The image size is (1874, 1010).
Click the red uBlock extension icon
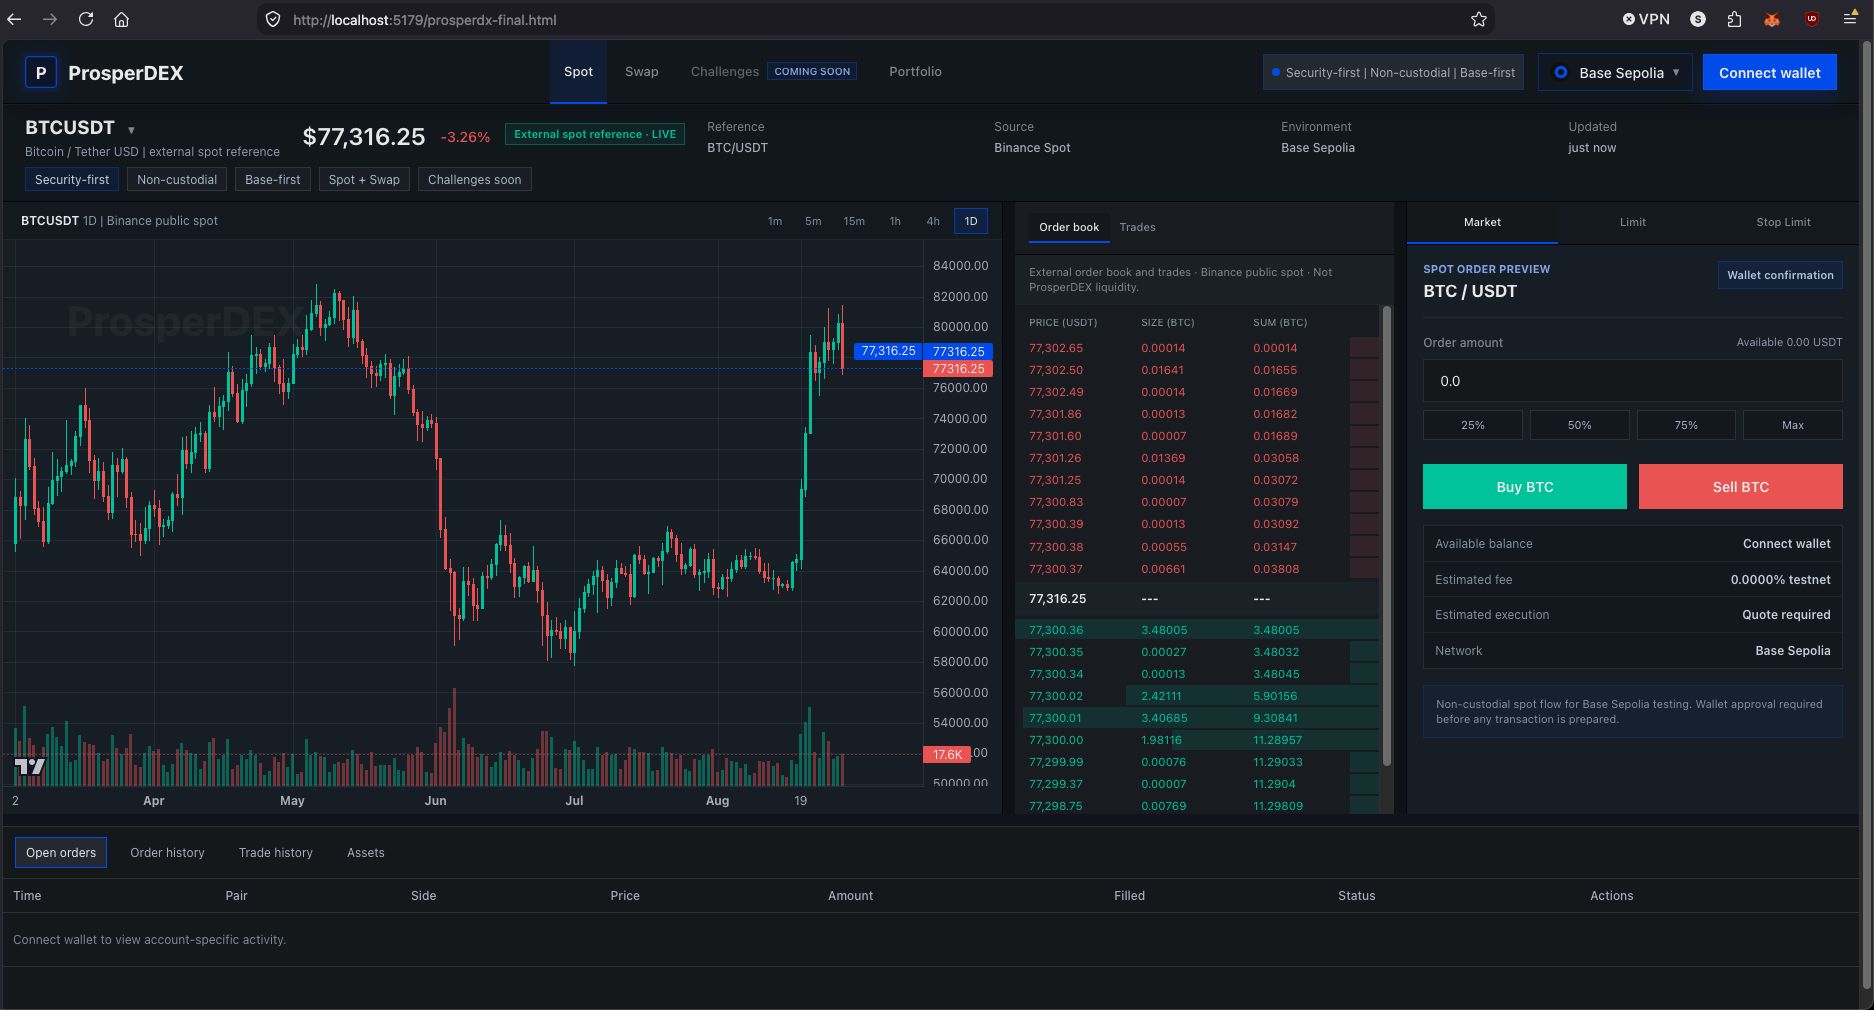pos(1811,19)
